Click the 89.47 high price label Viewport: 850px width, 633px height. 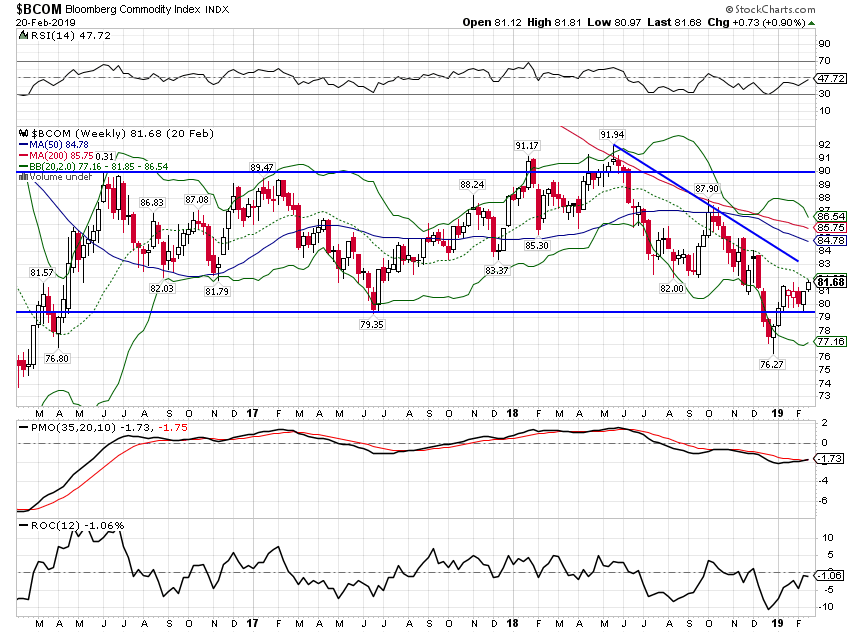[x=262, y=167]
